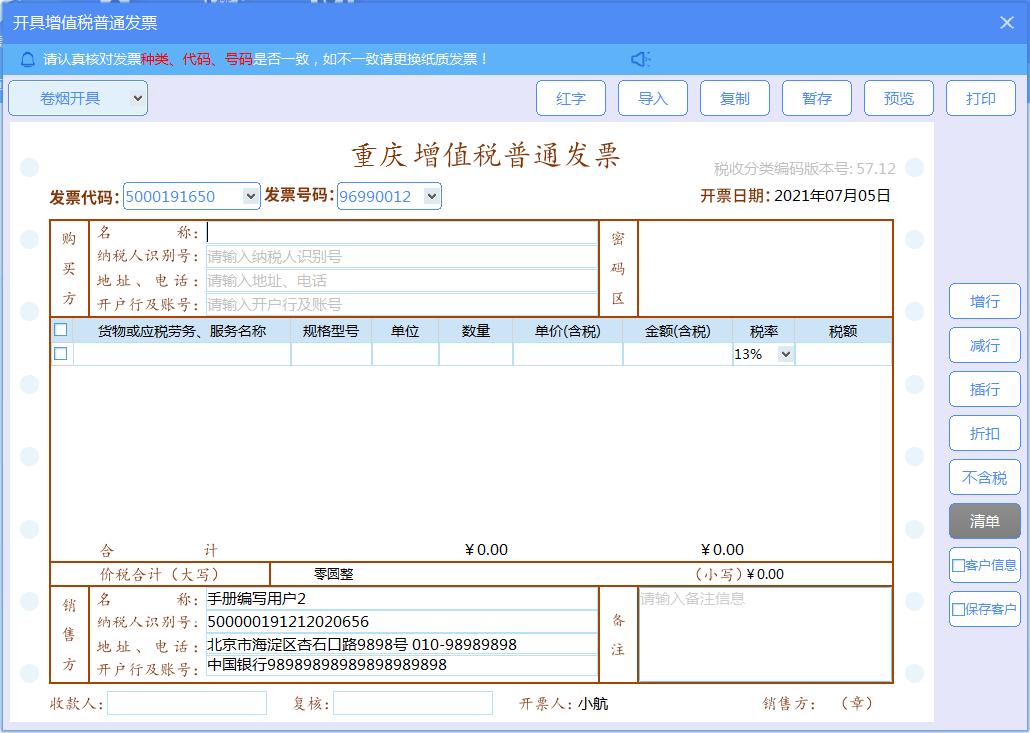Open the 发票号码 dropdown

[x=431, y=196]
